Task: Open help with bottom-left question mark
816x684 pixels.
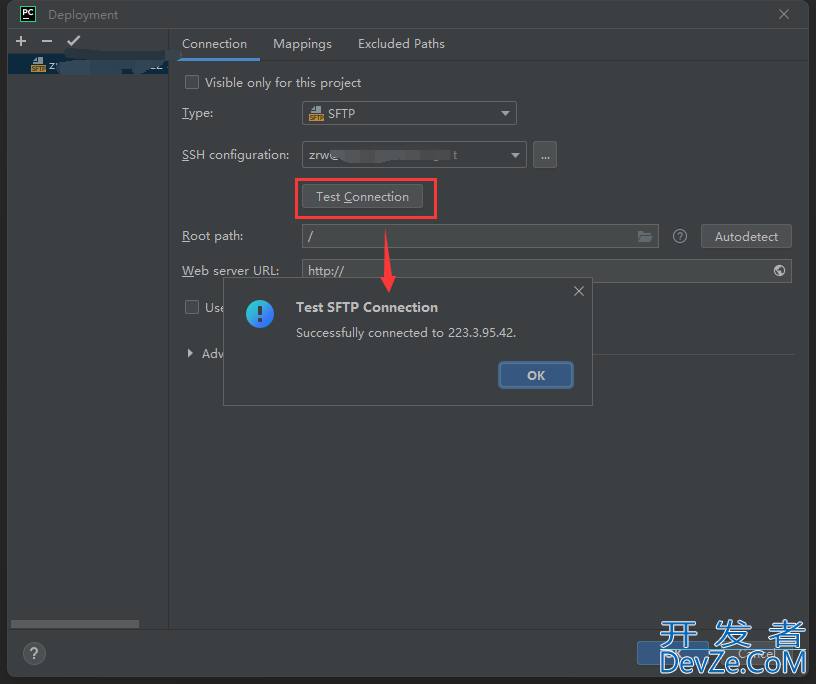Action: (34, 653)
